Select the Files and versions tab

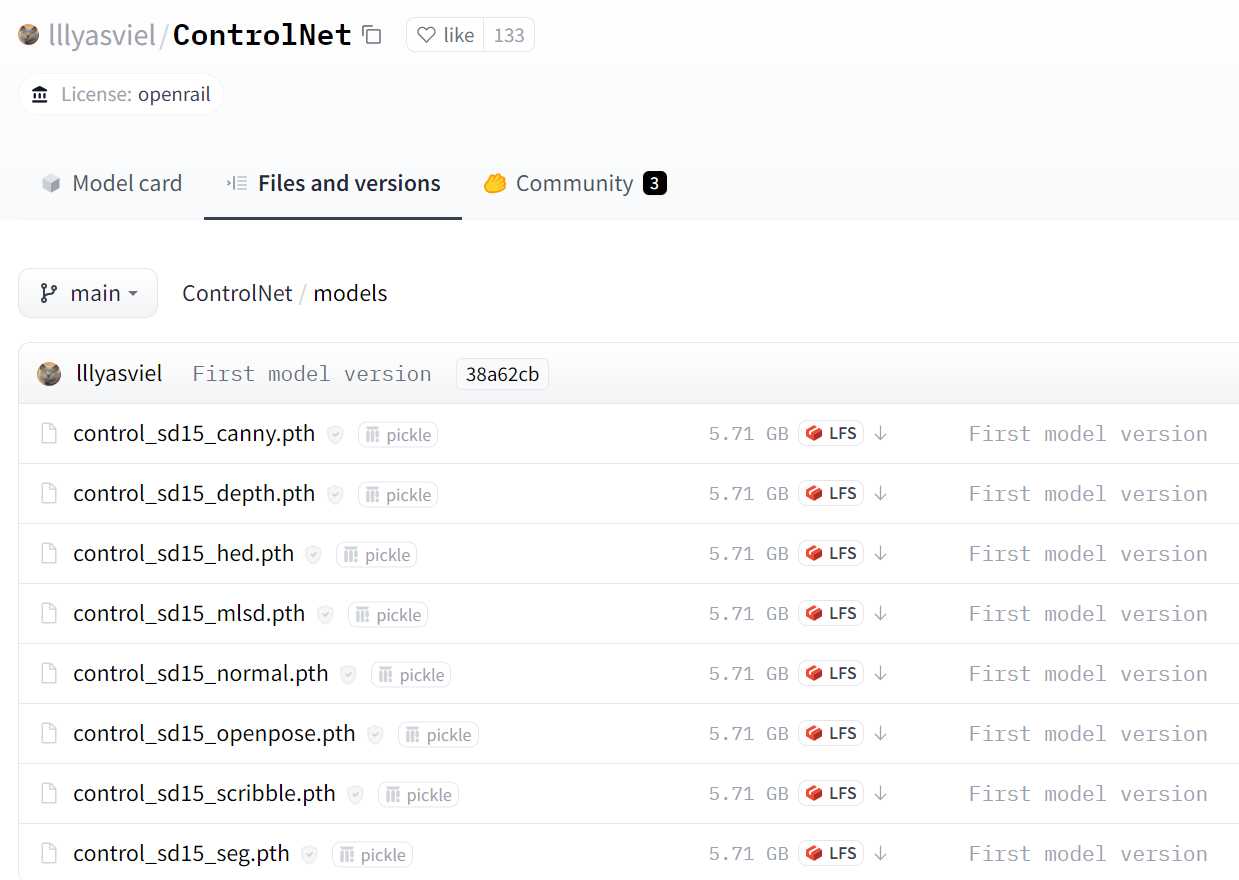click(333, 183)
